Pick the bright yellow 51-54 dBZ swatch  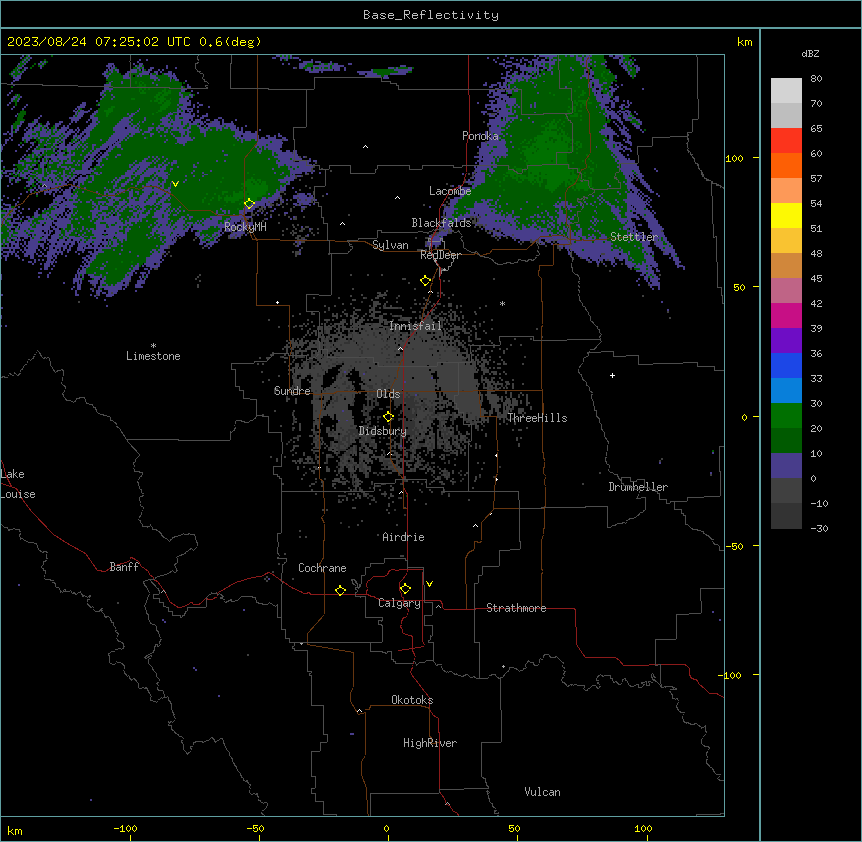tap(786, 215)
